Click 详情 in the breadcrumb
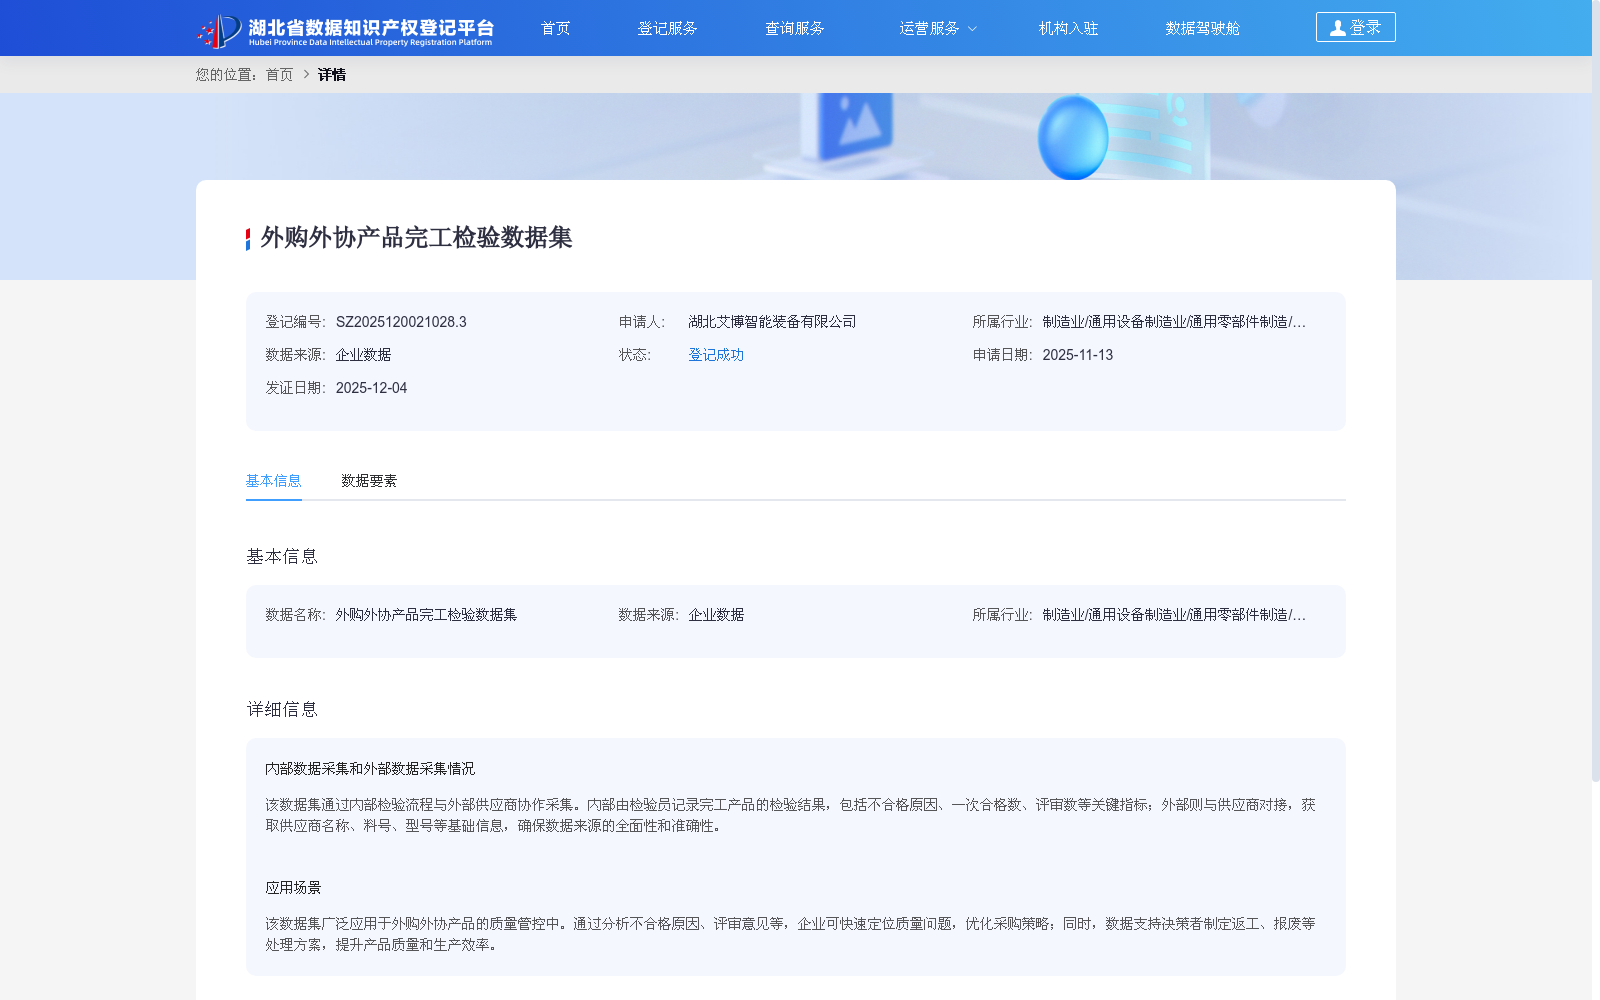1600x1000 pixels. coord(332,74)
